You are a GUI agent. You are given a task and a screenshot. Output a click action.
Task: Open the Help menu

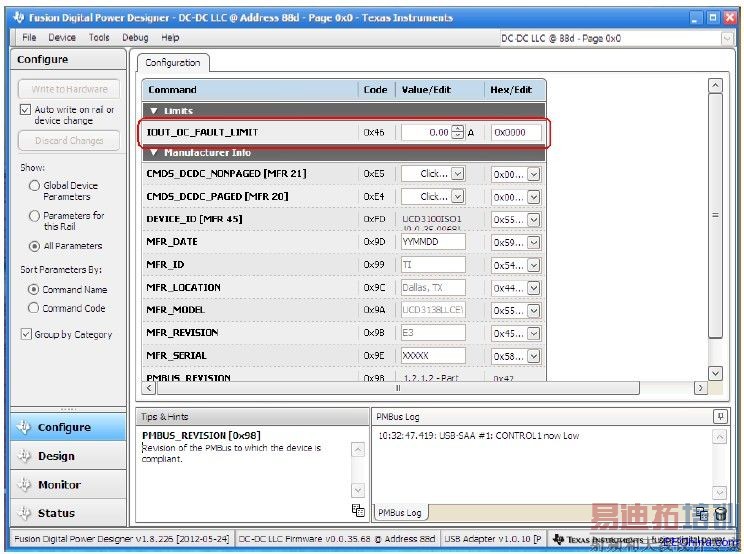tap(170, 37)
